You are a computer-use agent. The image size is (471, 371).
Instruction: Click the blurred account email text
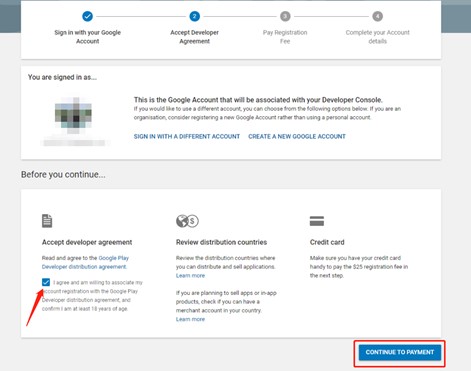click(74, 143)
